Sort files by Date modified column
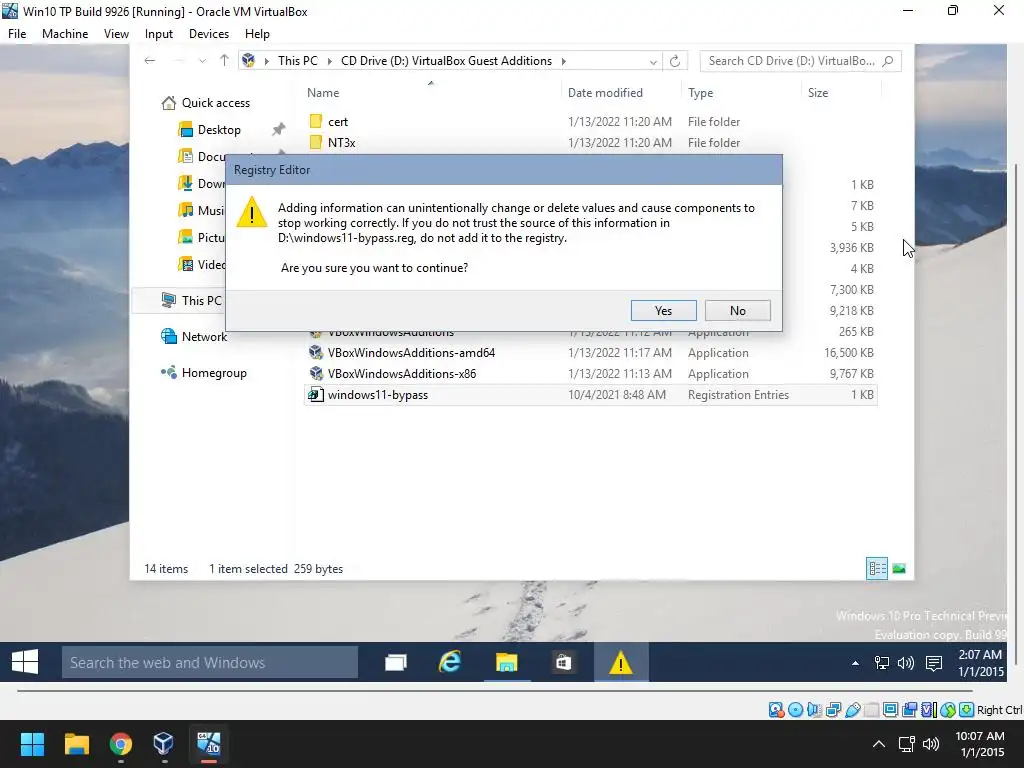 point(605,93)
